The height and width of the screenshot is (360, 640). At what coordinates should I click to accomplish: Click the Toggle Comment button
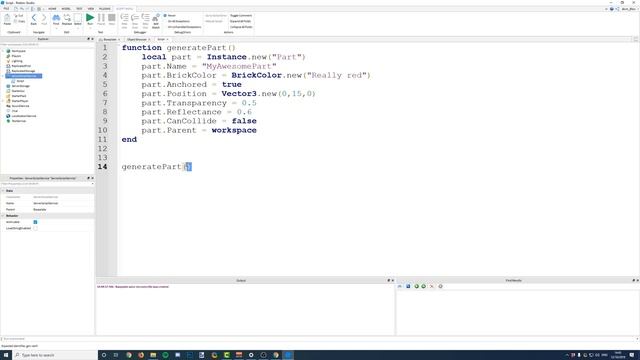[x=241, y=16]
